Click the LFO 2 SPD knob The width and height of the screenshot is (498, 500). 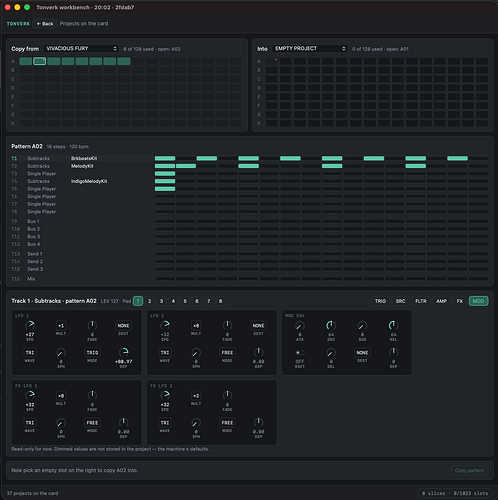click(165, 325)
